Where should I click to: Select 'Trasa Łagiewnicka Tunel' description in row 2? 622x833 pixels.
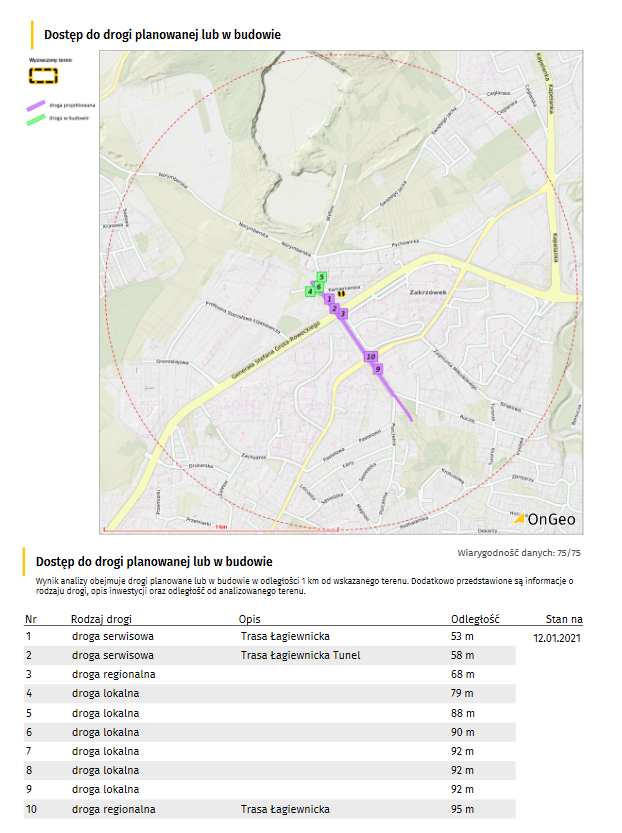pyautogui.click(x=300, y=655)
